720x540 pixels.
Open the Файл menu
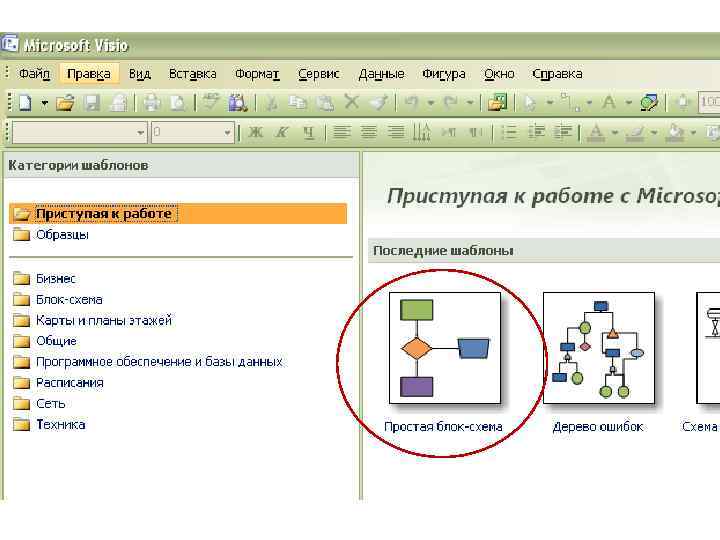point(34,74)
